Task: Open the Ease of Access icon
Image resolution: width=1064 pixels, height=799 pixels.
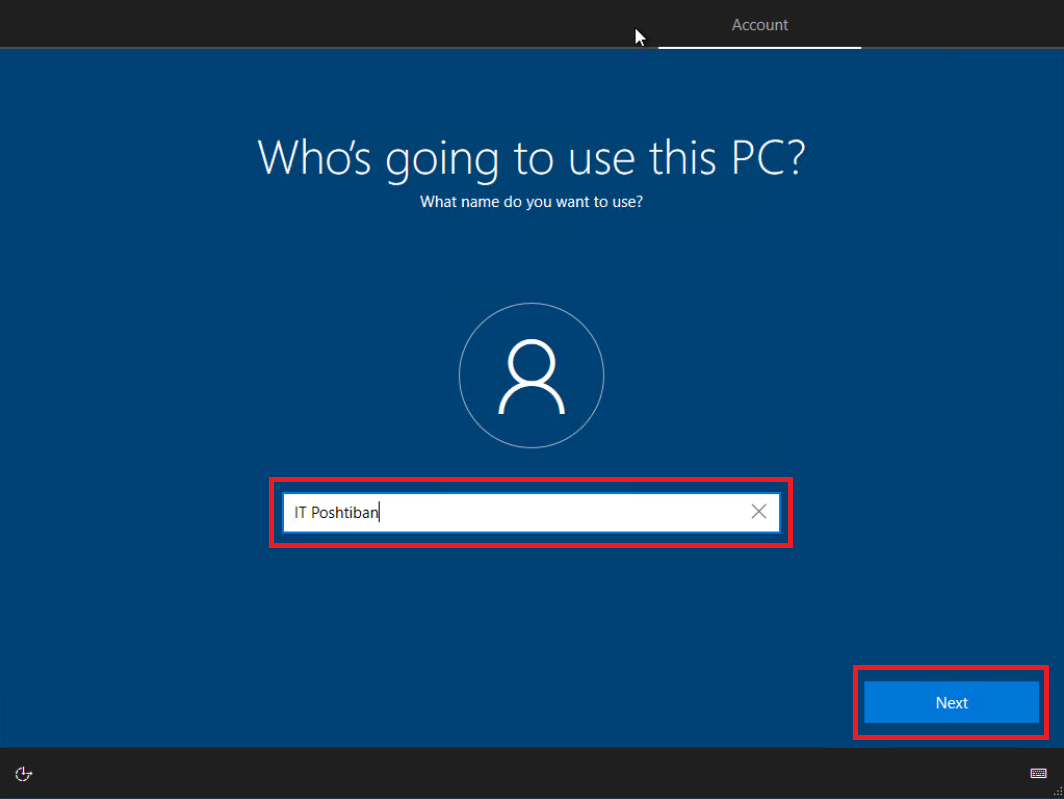Action: click(x=24, y=773)
